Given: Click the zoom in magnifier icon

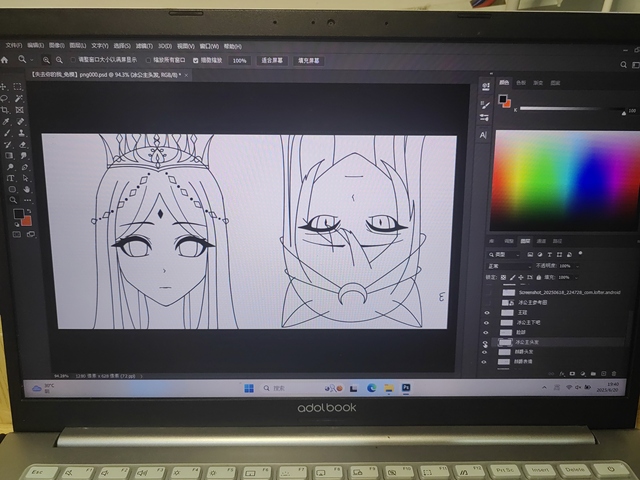Looking at the screenshot, I should [x=47, y=60].
